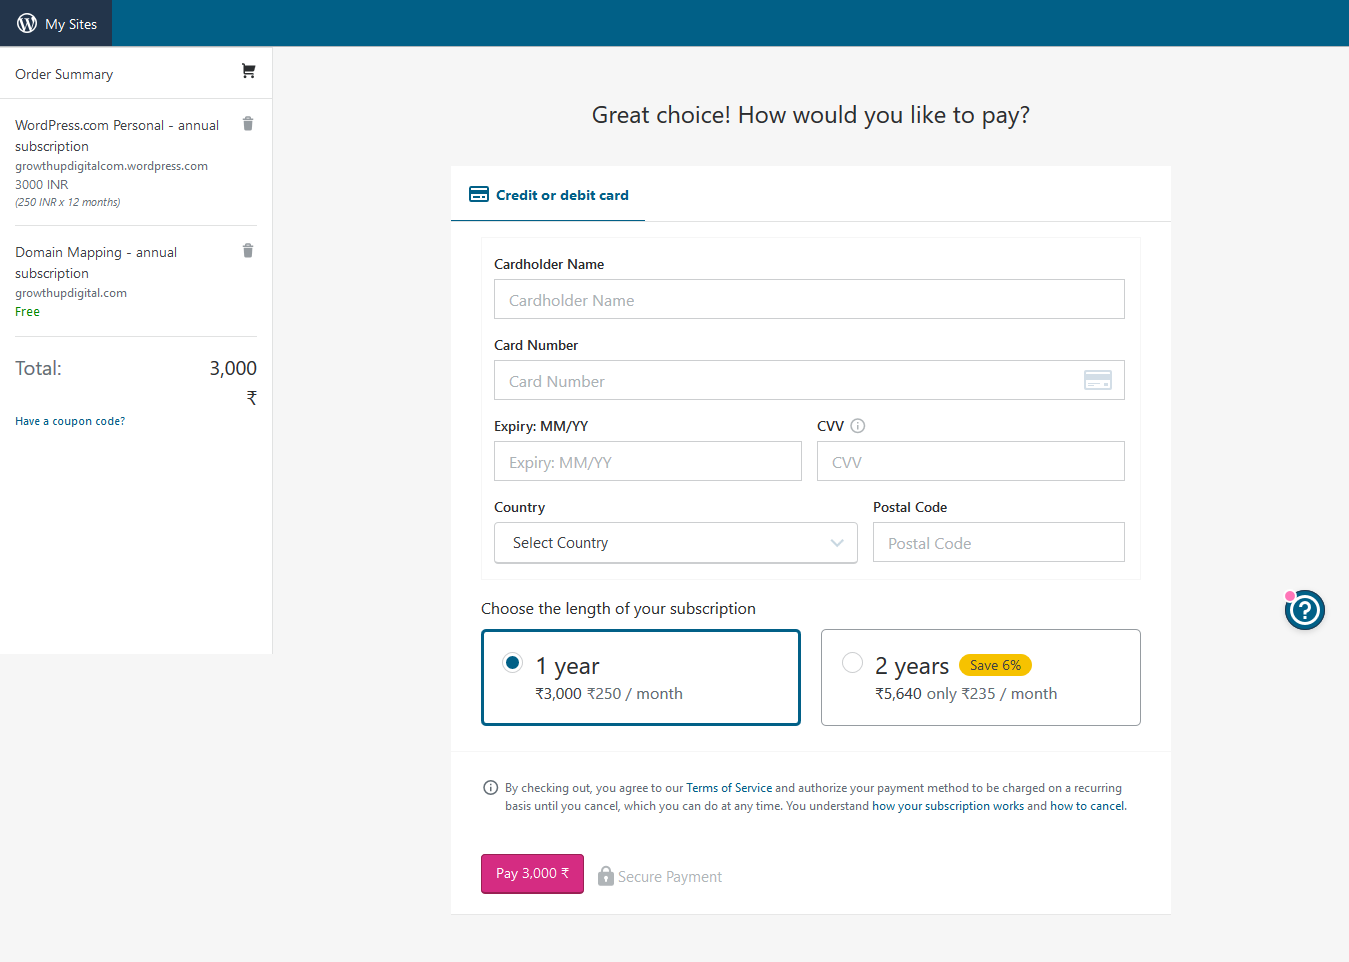1349x962 pixels.
Task: Click growthupdigitalcom.wordpress.com text
Action: click(x=112, y=166)
